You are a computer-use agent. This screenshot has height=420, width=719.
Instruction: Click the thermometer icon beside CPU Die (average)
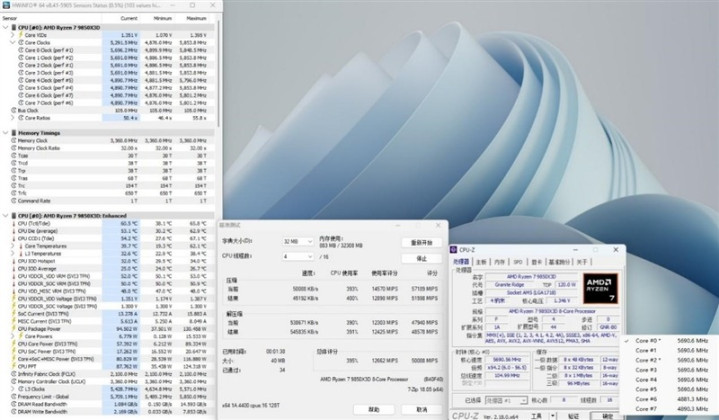14,231
